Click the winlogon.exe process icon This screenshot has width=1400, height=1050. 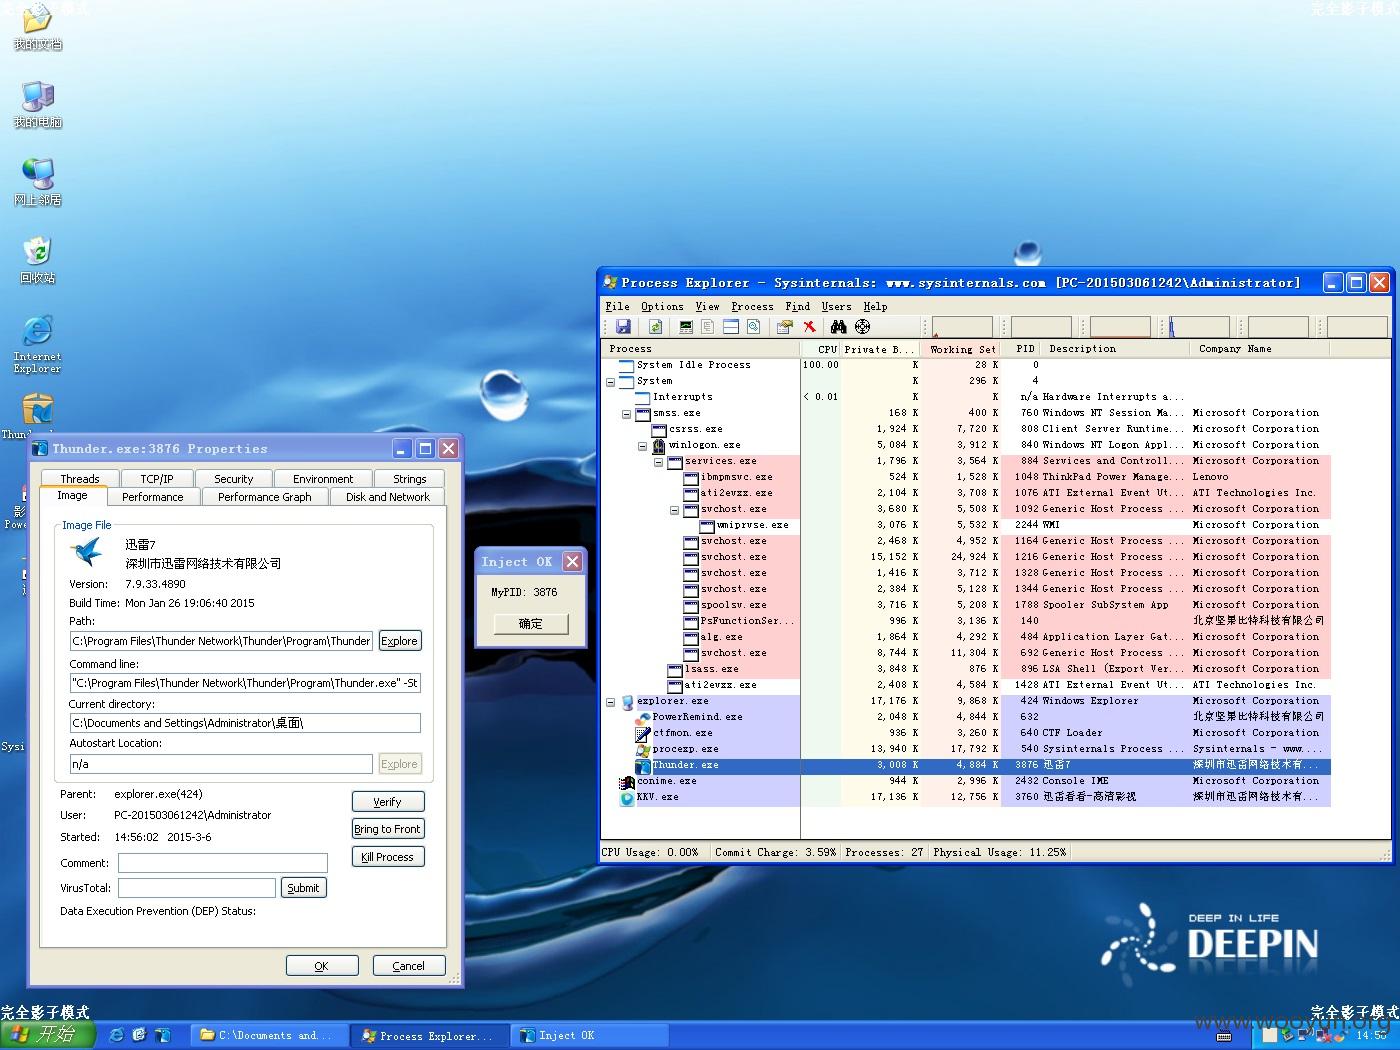[660, 445]
